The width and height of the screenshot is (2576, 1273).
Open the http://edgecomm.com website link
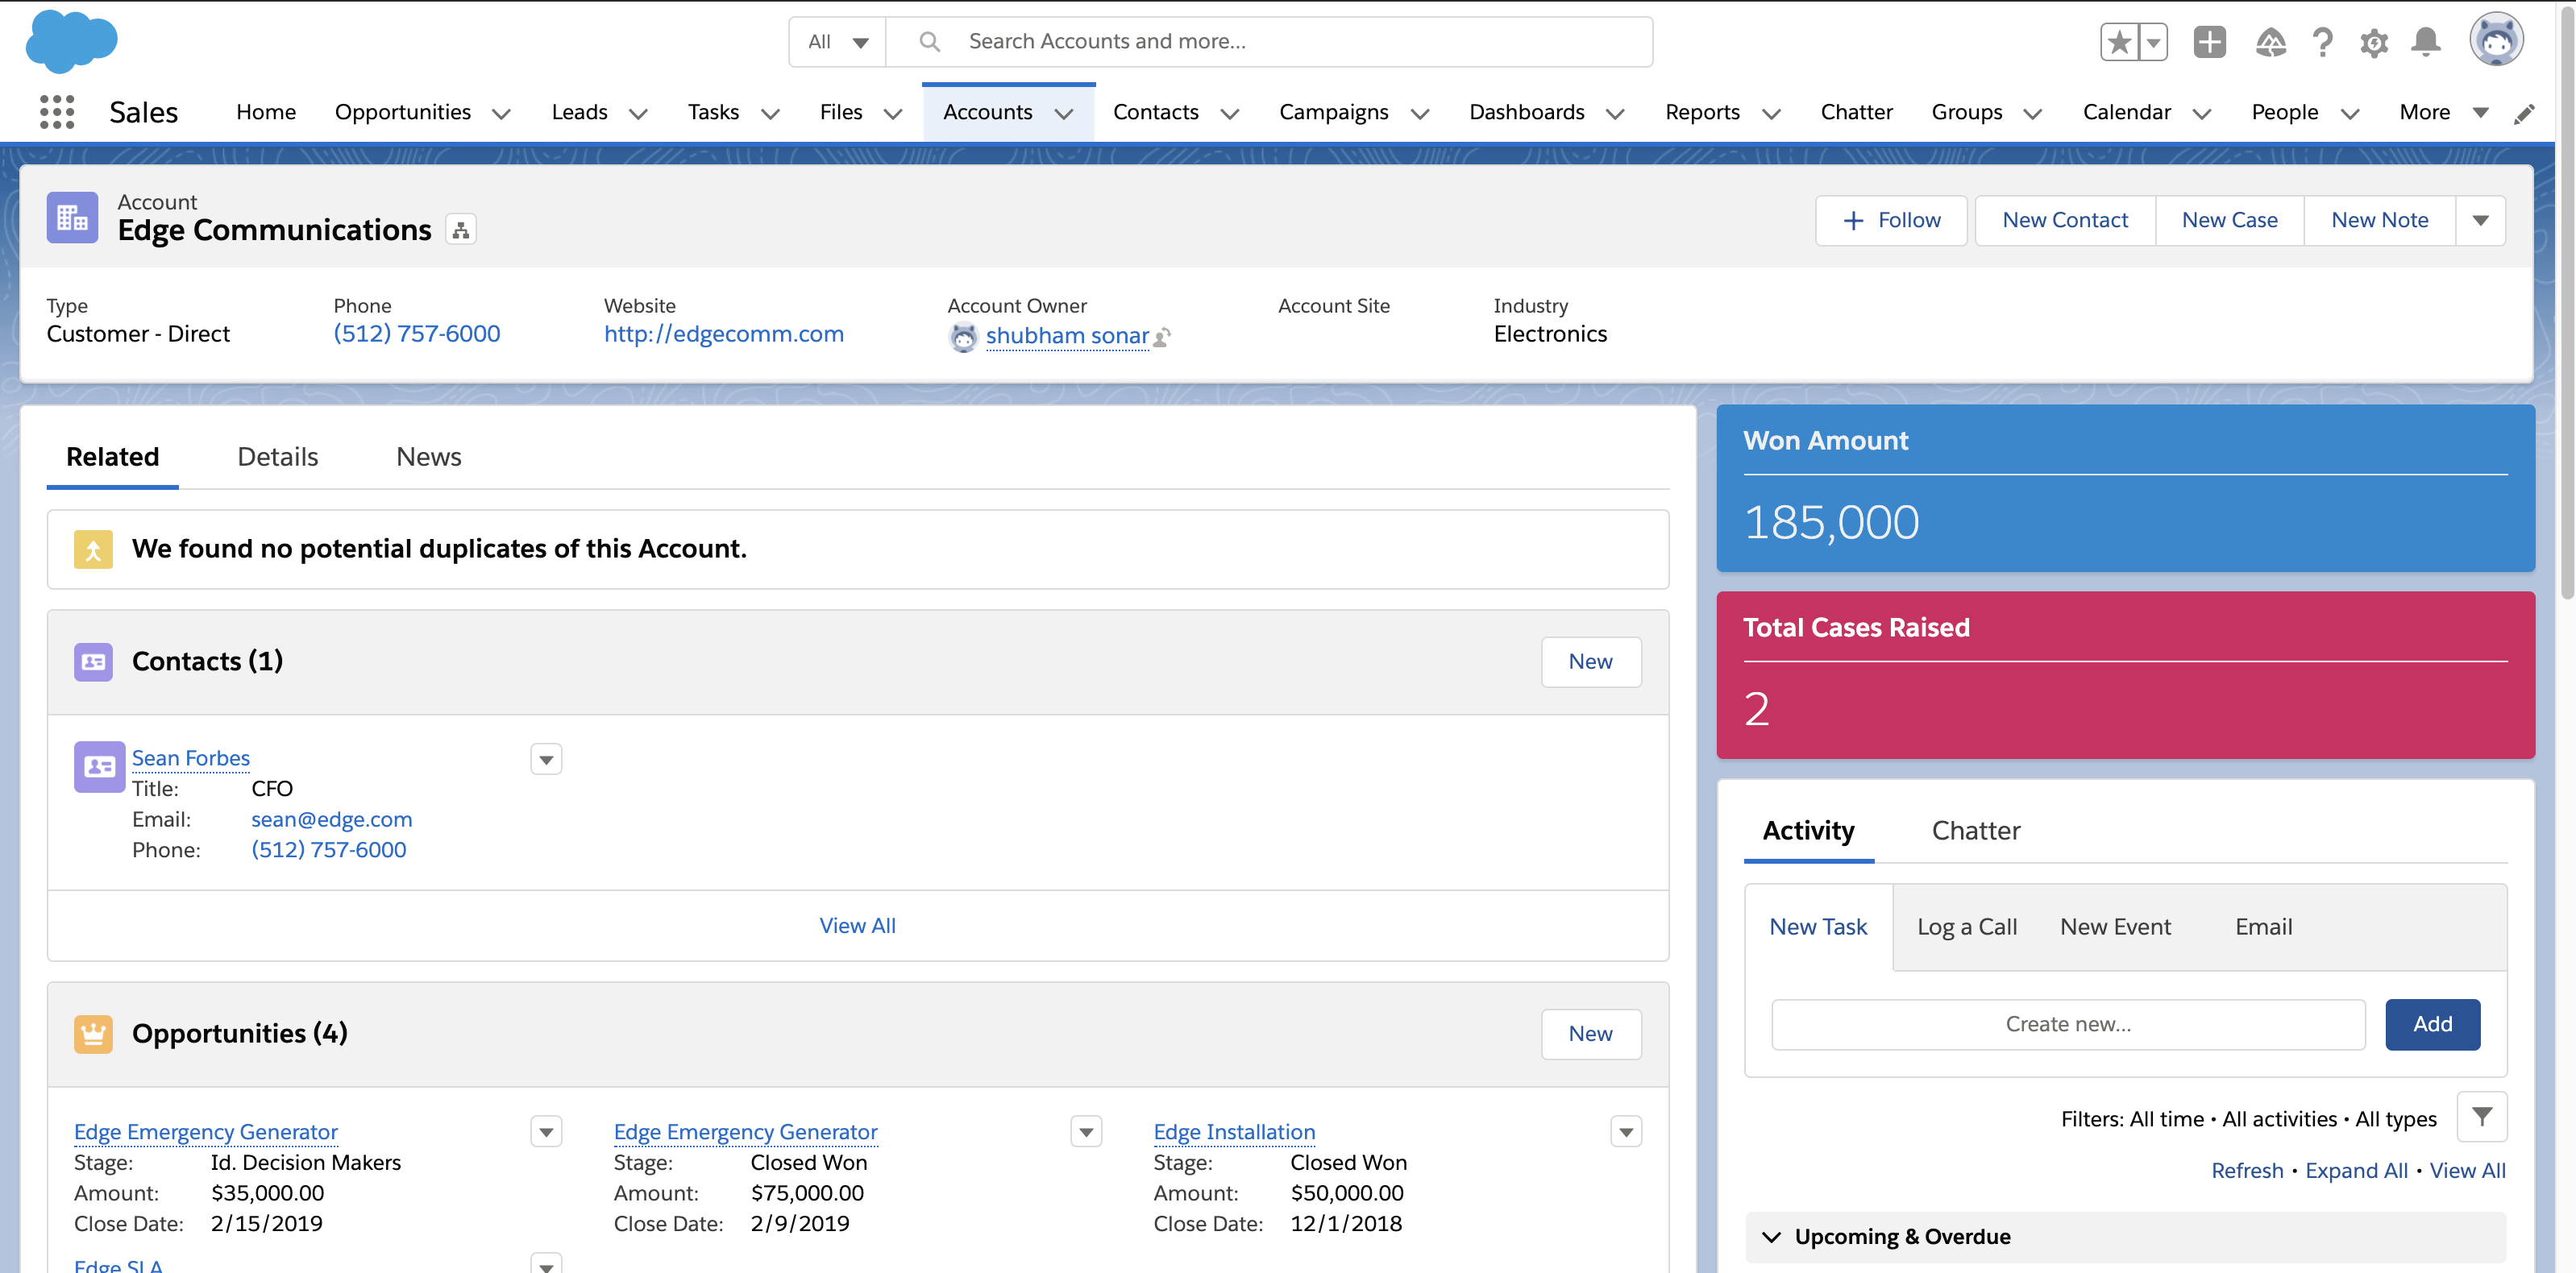click(x=724, y=334)
